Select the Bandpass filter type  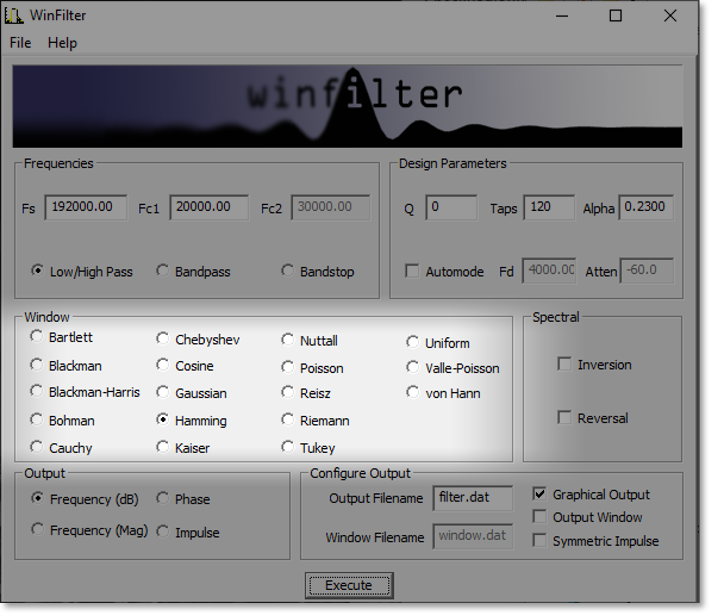pyautogui.click(x=163, y=271)
